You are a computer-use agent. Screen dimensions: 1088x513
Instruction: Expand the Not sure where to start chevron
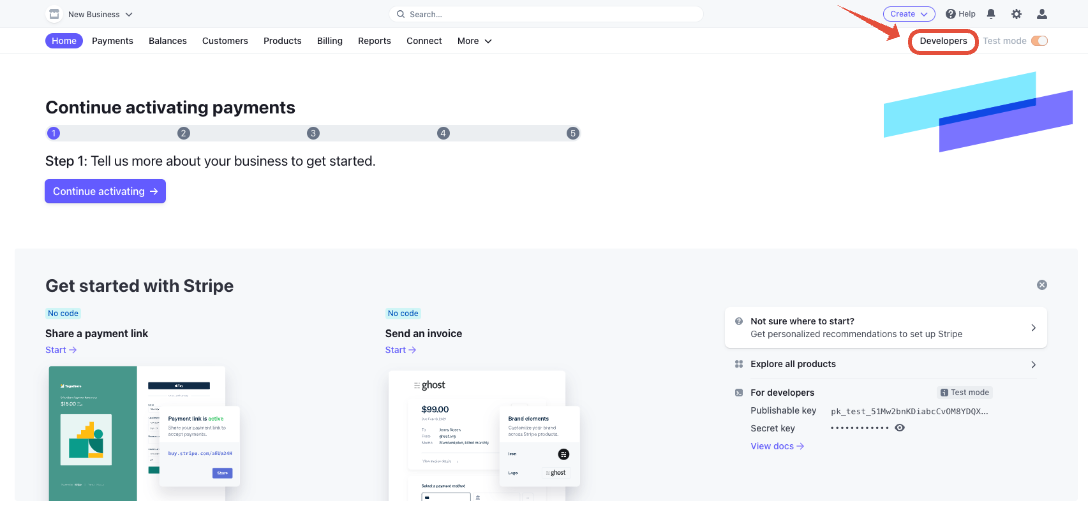coord(1033,328)
